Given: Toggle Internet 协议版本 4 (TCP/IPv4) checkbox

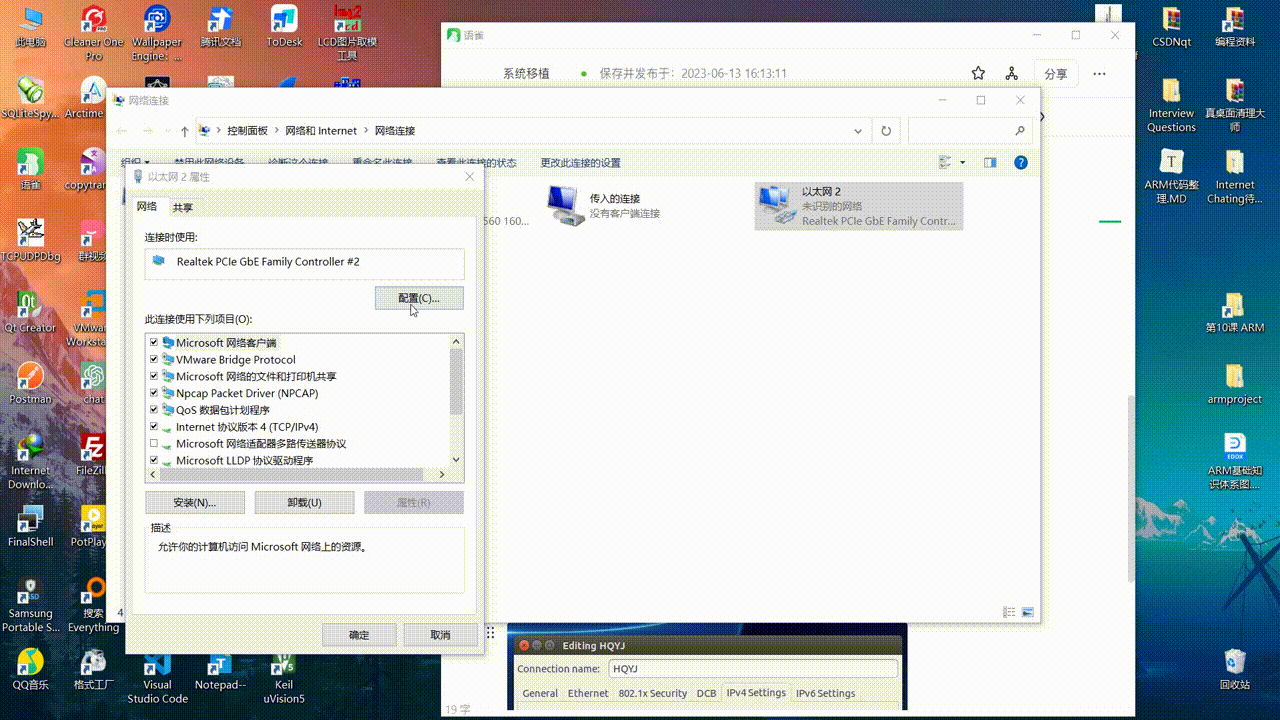Looking at the screenshot, I should click(x=154, y=427).
